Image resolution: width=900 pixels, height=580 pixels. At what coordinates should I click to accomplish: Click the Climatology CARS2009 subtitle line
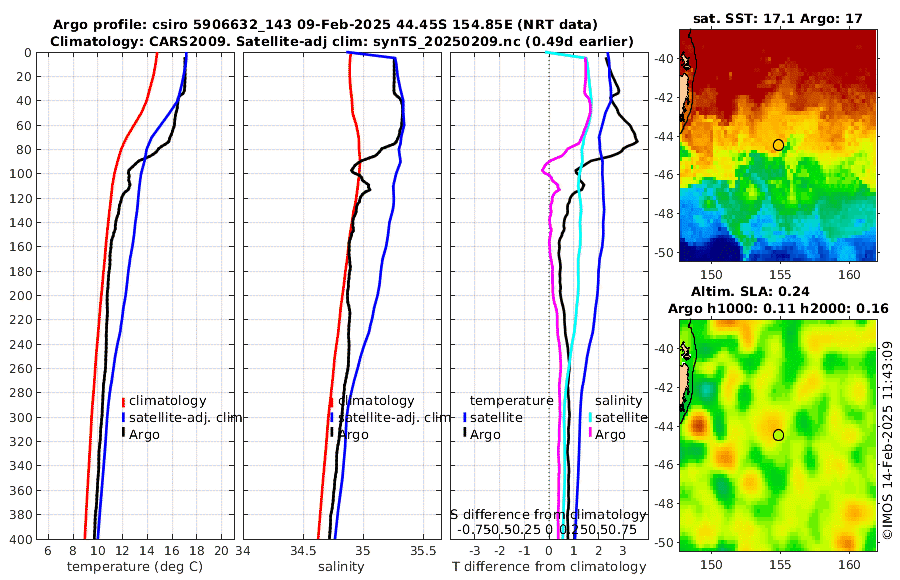pos(342,41)
